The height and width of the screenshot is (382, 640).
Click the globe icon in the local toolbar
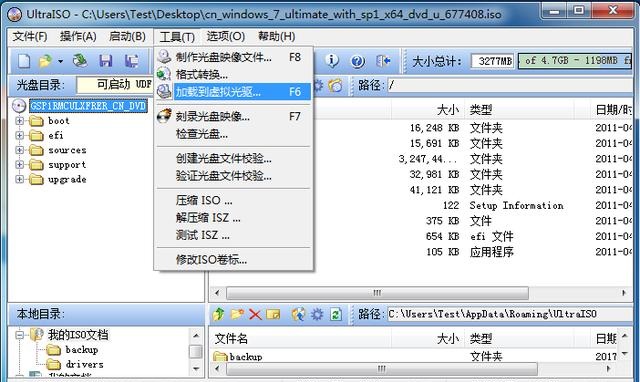[298, 314]
